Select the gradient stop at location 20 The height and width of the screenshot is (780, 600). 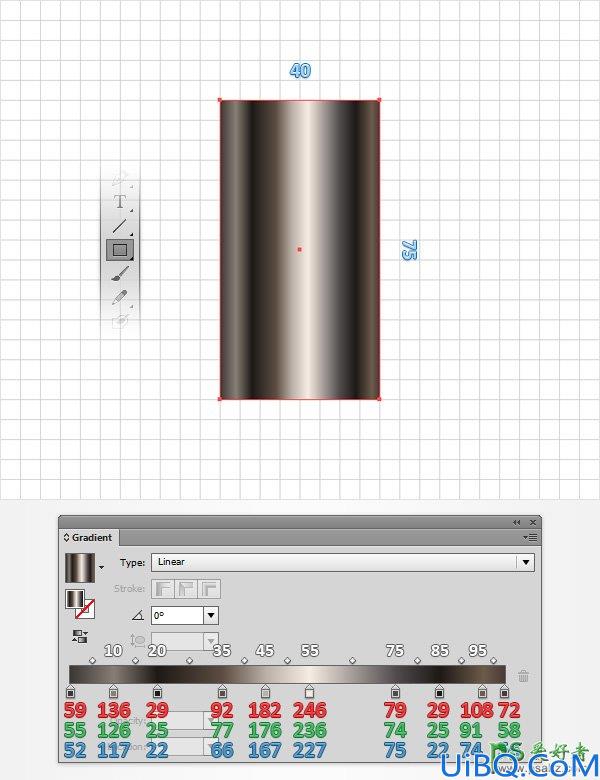pos(157,692)
